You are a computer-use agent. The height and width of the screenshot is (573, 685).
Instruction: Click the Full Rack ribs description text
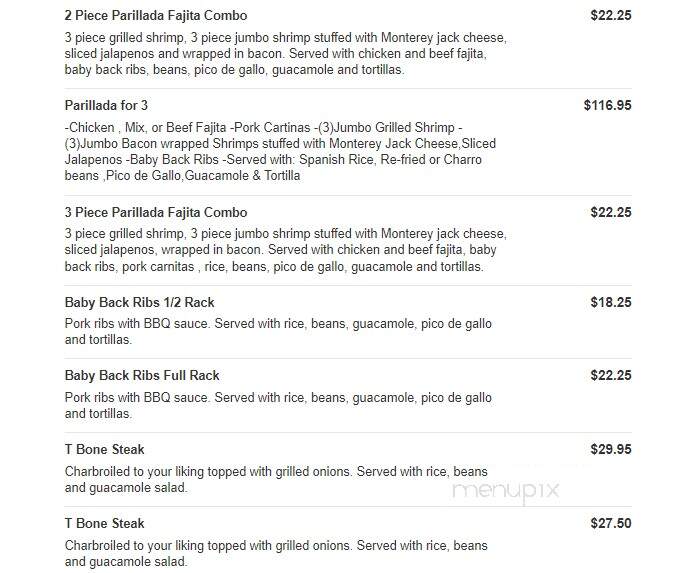pos(278,406)
